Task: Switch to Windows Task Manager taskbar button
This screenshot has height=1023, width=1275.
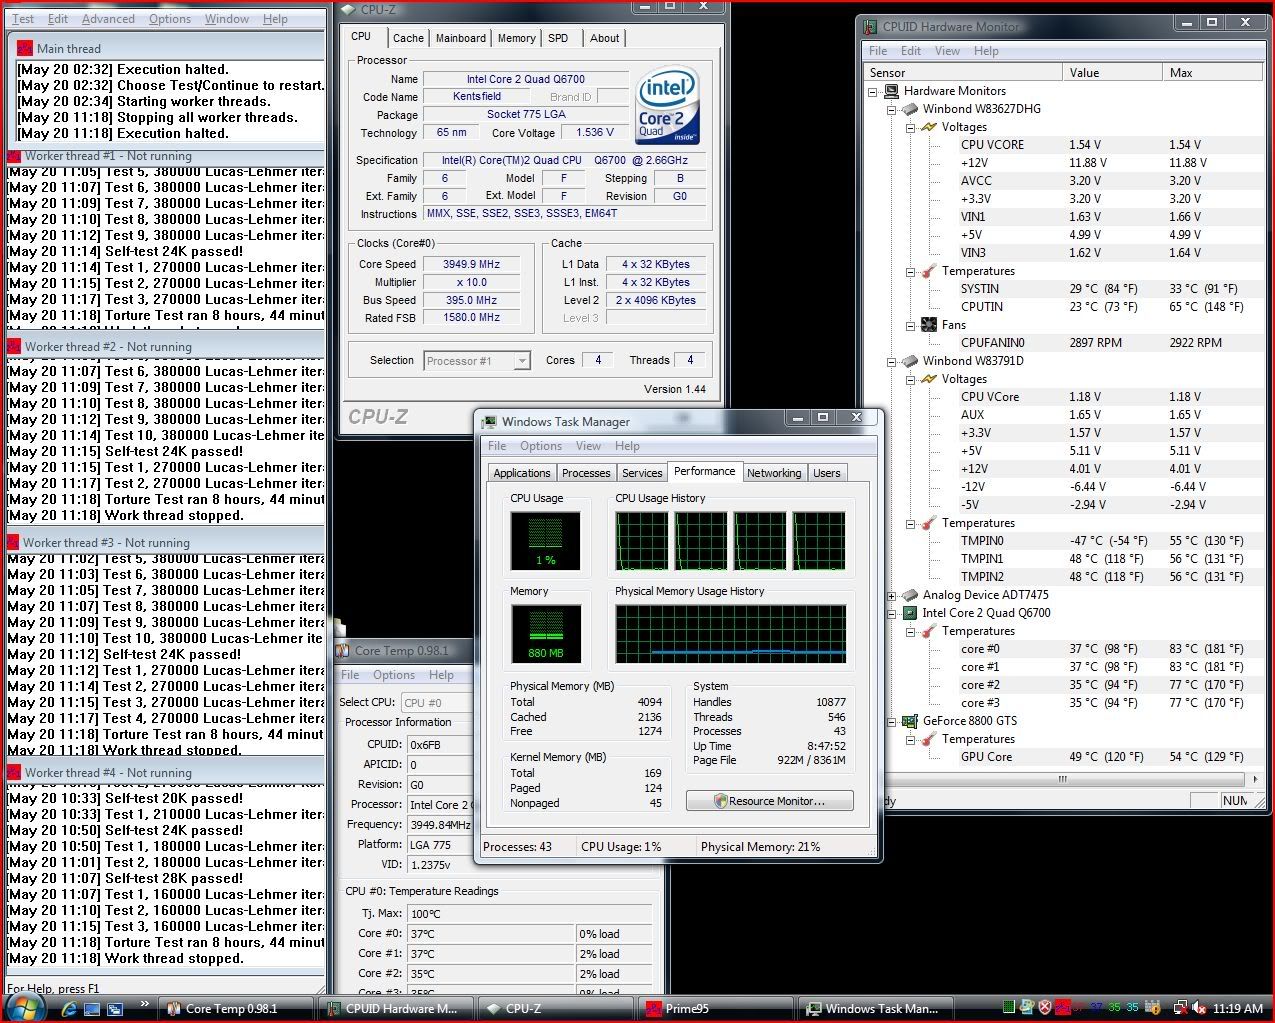Action: click(875, 1009)
